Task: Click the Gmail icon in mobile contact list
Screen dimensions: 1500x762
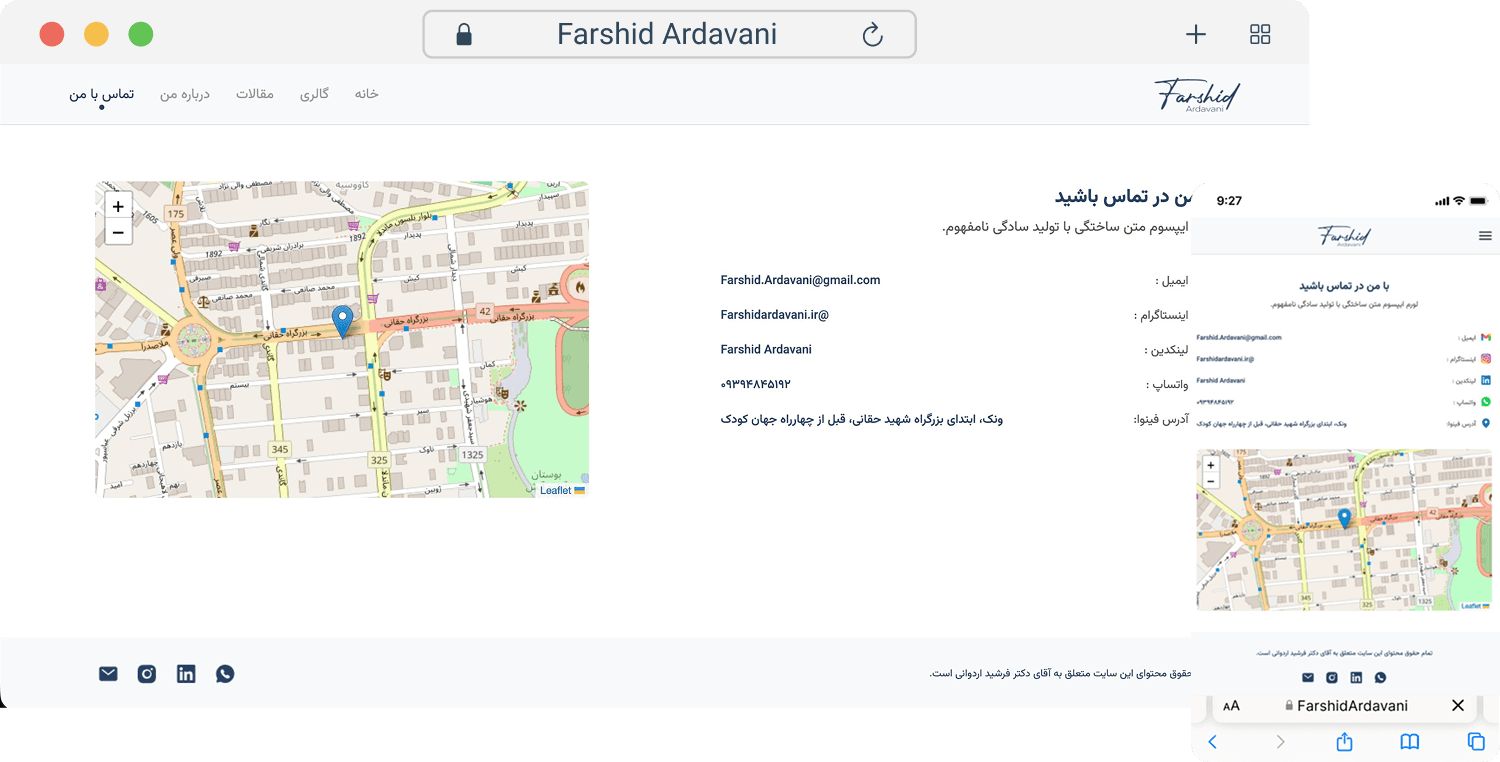Action: [x=1486, y=337]
